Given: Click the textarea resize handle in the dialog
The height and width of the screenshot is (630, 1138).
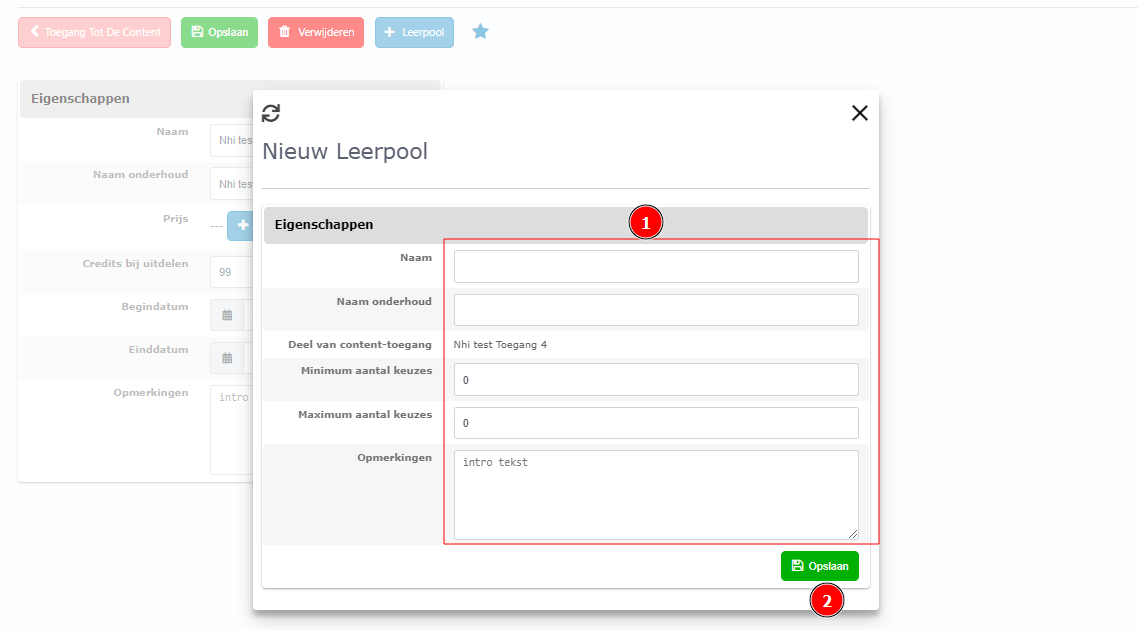Looking at the screenshot, I should click(853, 534).
